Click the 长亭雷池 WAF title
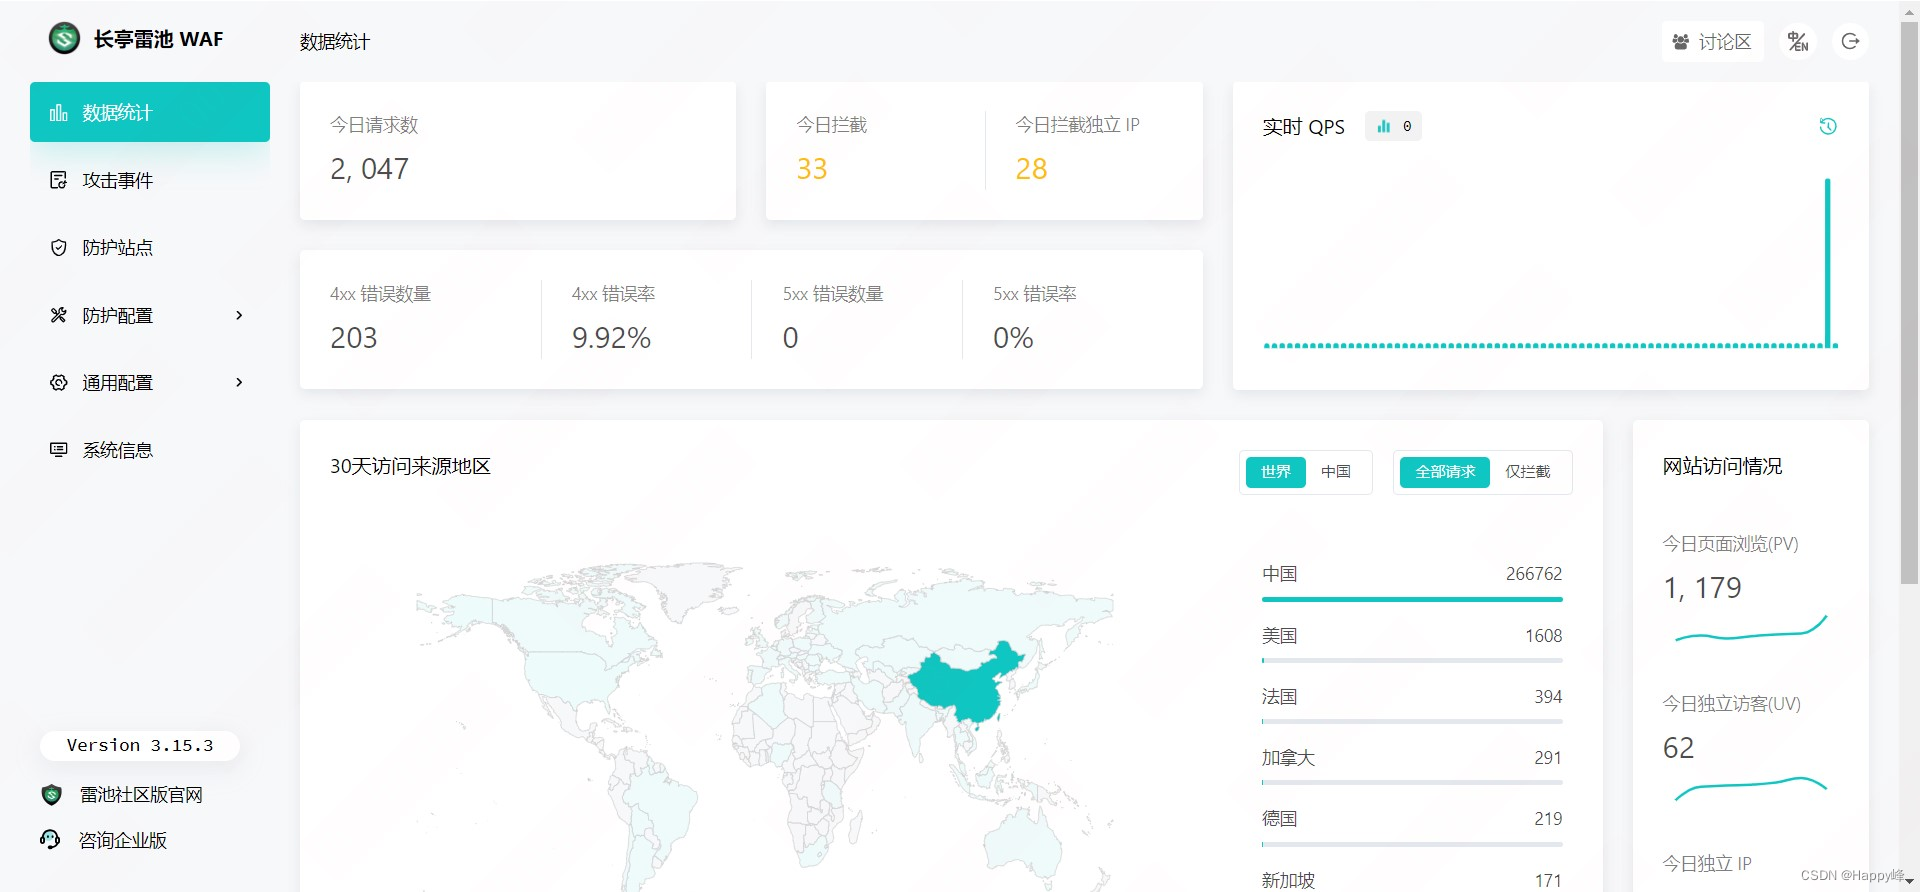1920x892 pixels. pos(158,39)
